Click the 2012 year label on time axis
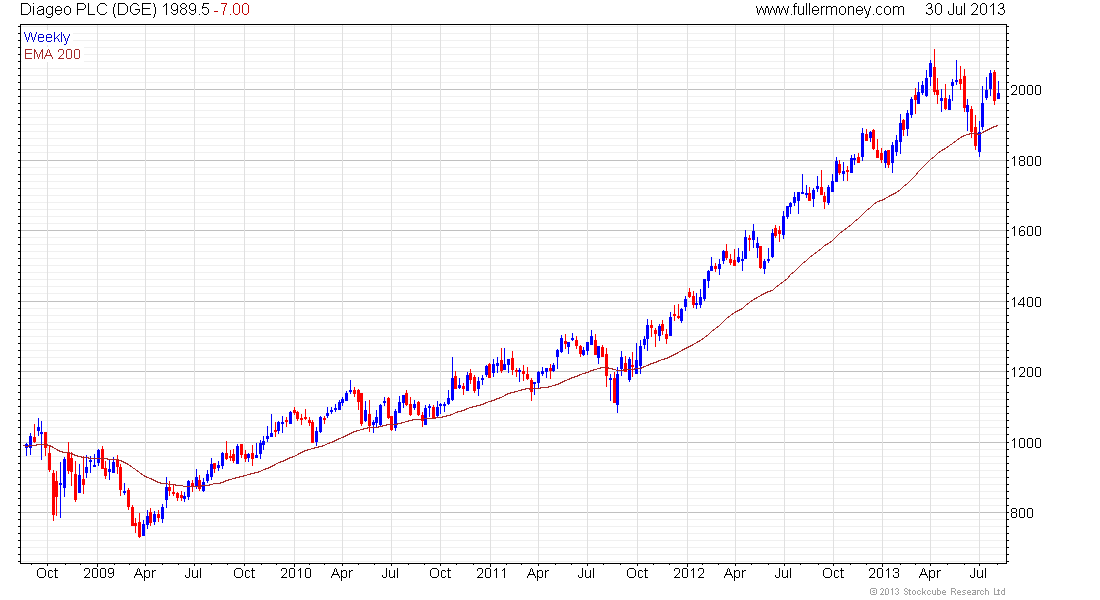1100x600 pixels. pyautogui.click(x=688, y=573)
